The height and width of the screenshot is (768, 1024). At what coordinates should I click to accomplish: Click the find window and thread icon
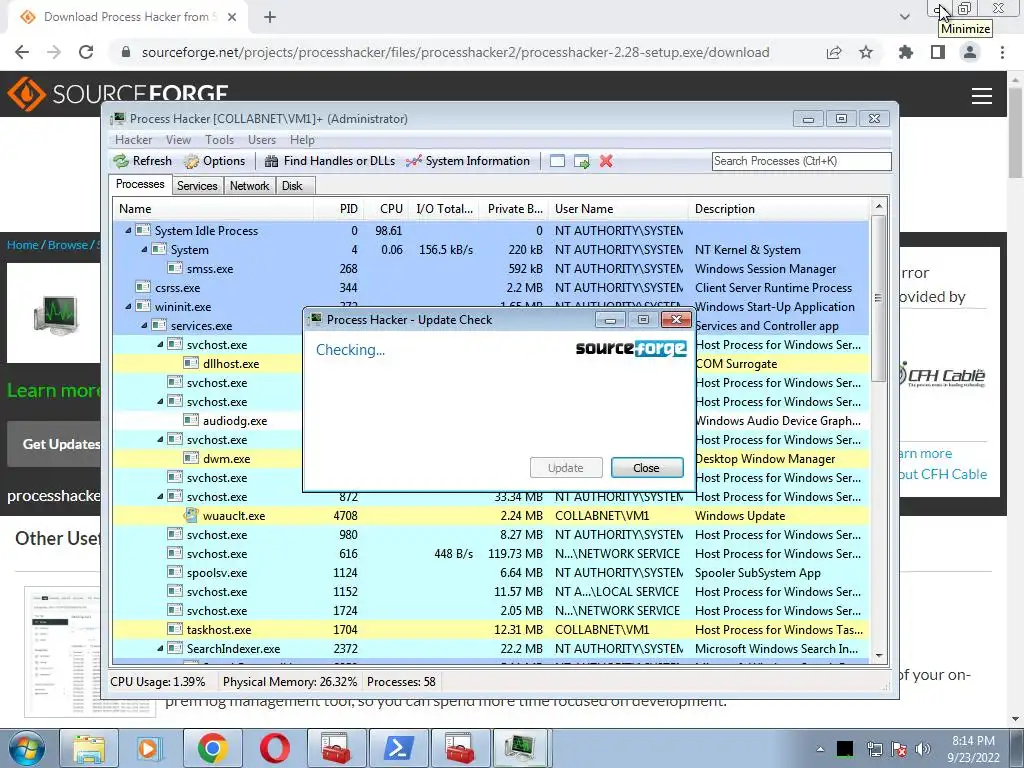[581, 161]
